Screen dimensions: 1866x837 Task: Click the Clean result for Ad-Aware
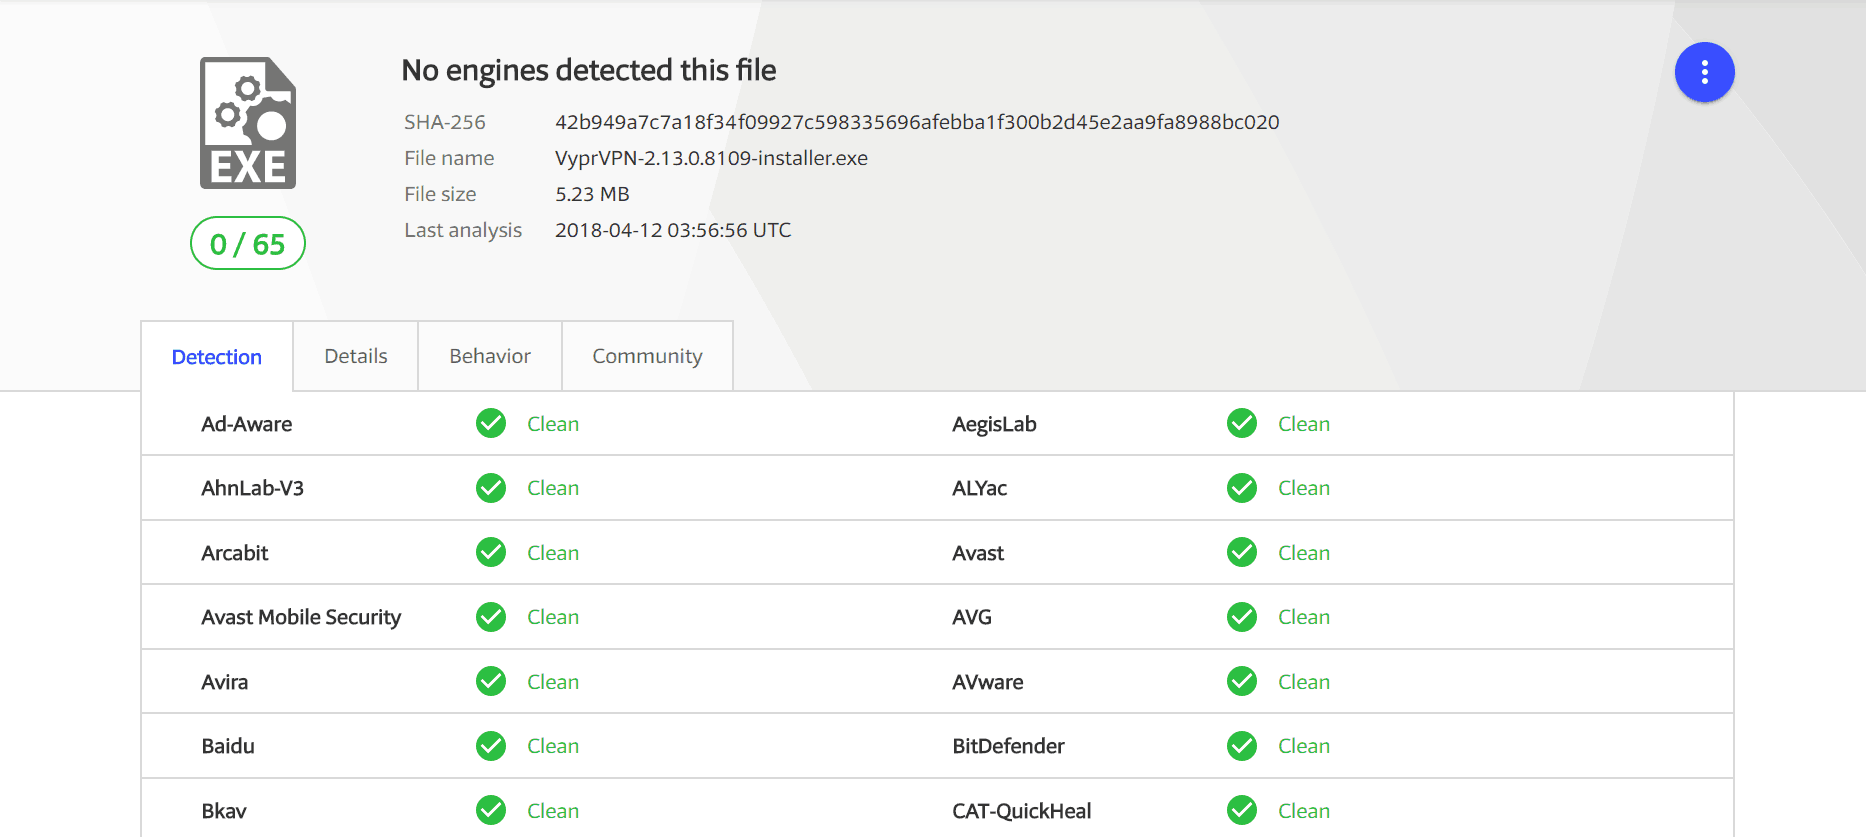tap(553, 424)
